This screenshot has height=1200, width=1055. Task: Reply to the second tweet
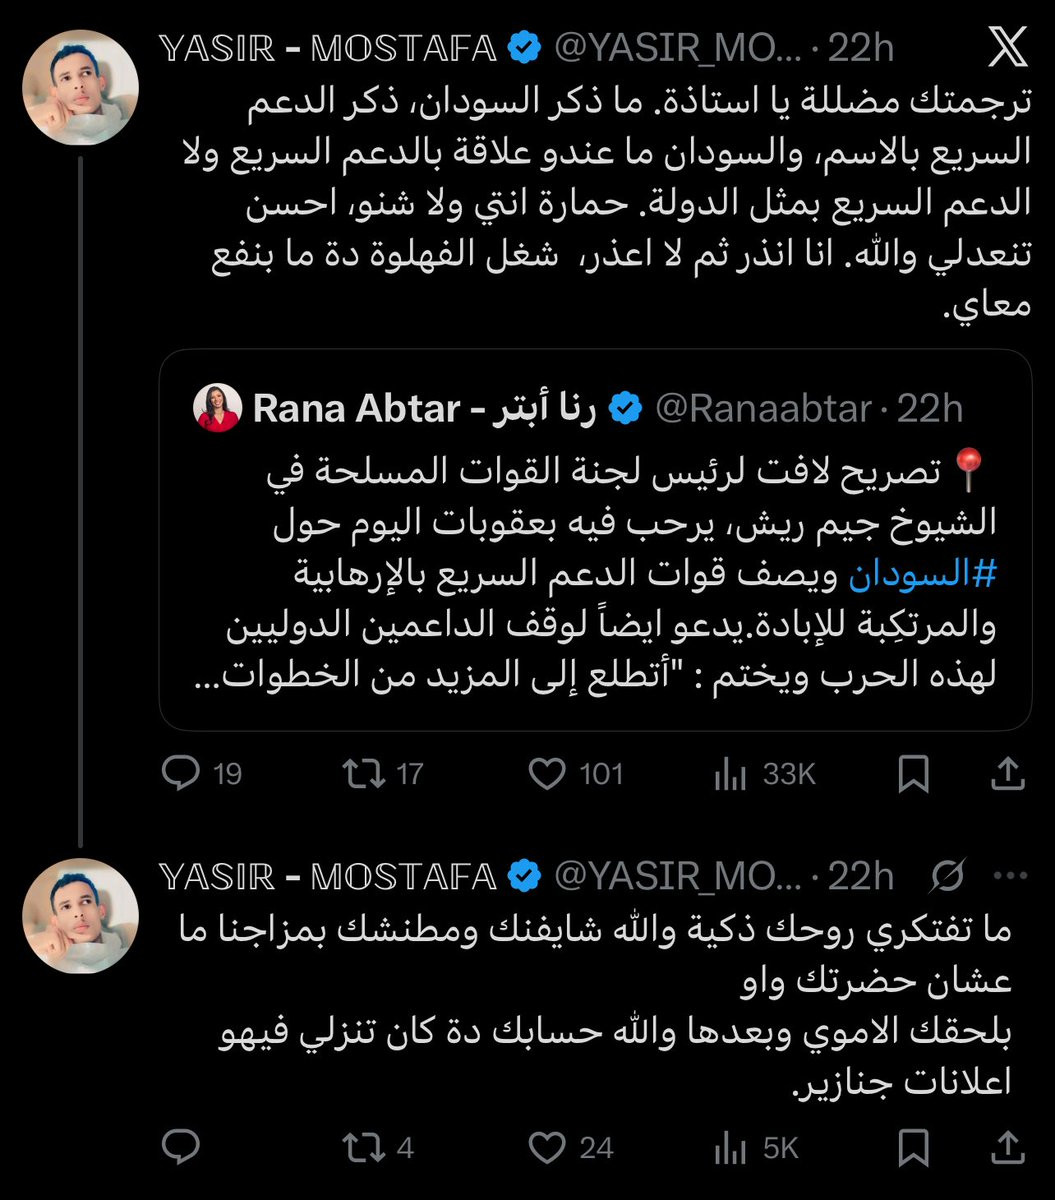pyautogui.click(x=181, y=1148)
